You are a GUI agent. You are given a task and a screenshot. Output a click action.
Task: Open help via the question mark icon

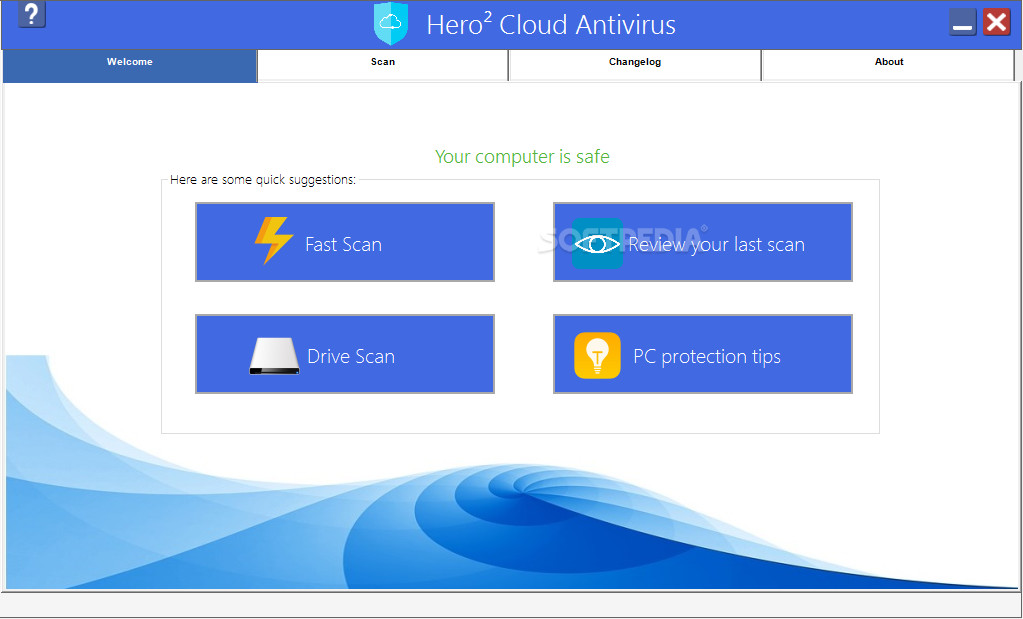point(32,14)
